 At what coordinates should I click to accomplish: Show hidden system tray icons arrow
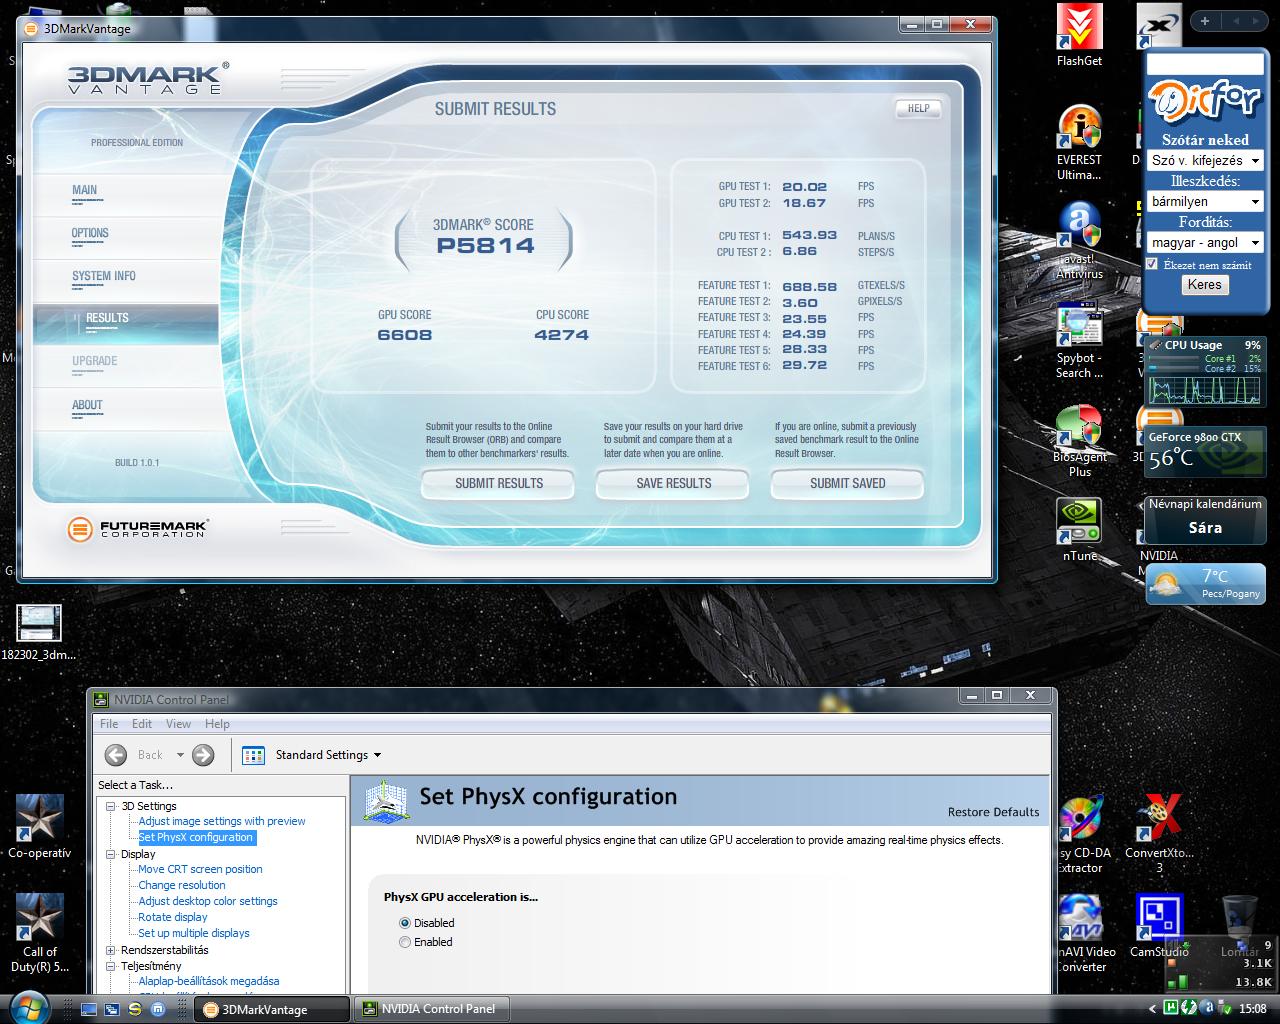pyautogui.click(x=1153, y=1009)
